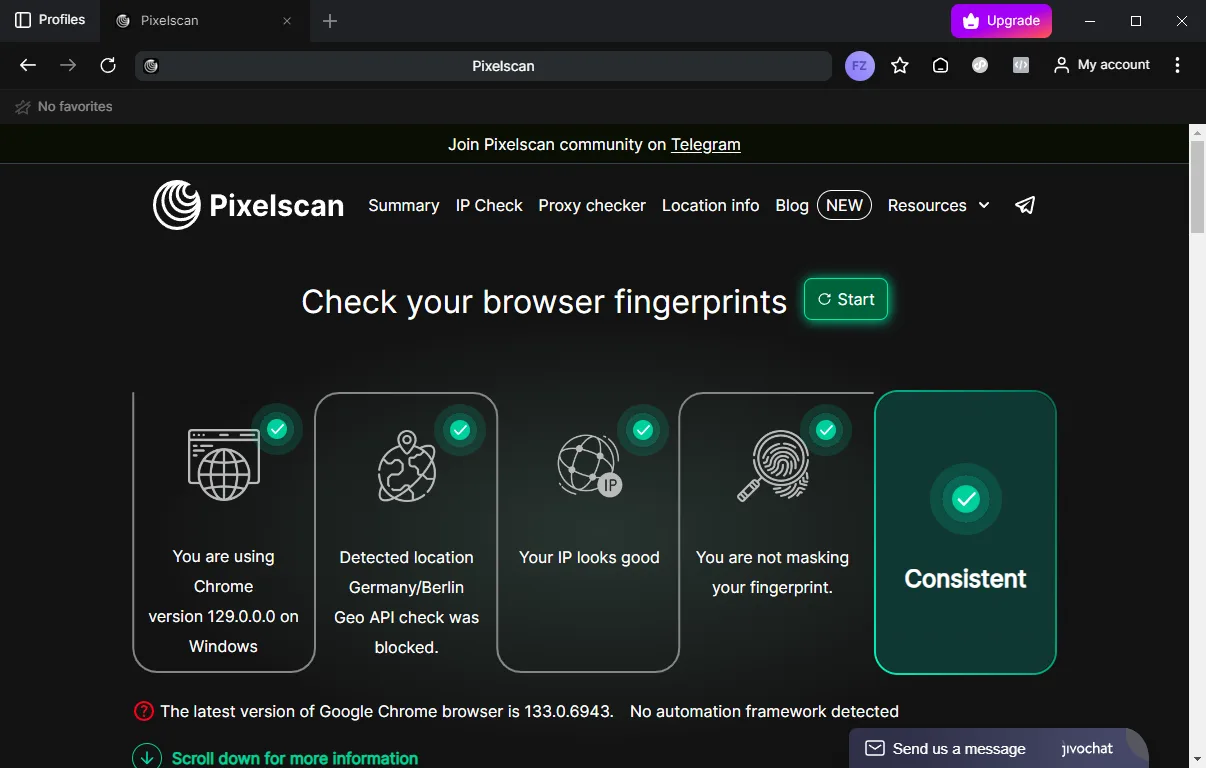Go to the Summary nav item
1206x768 pixels.
[x=404, y=205]
